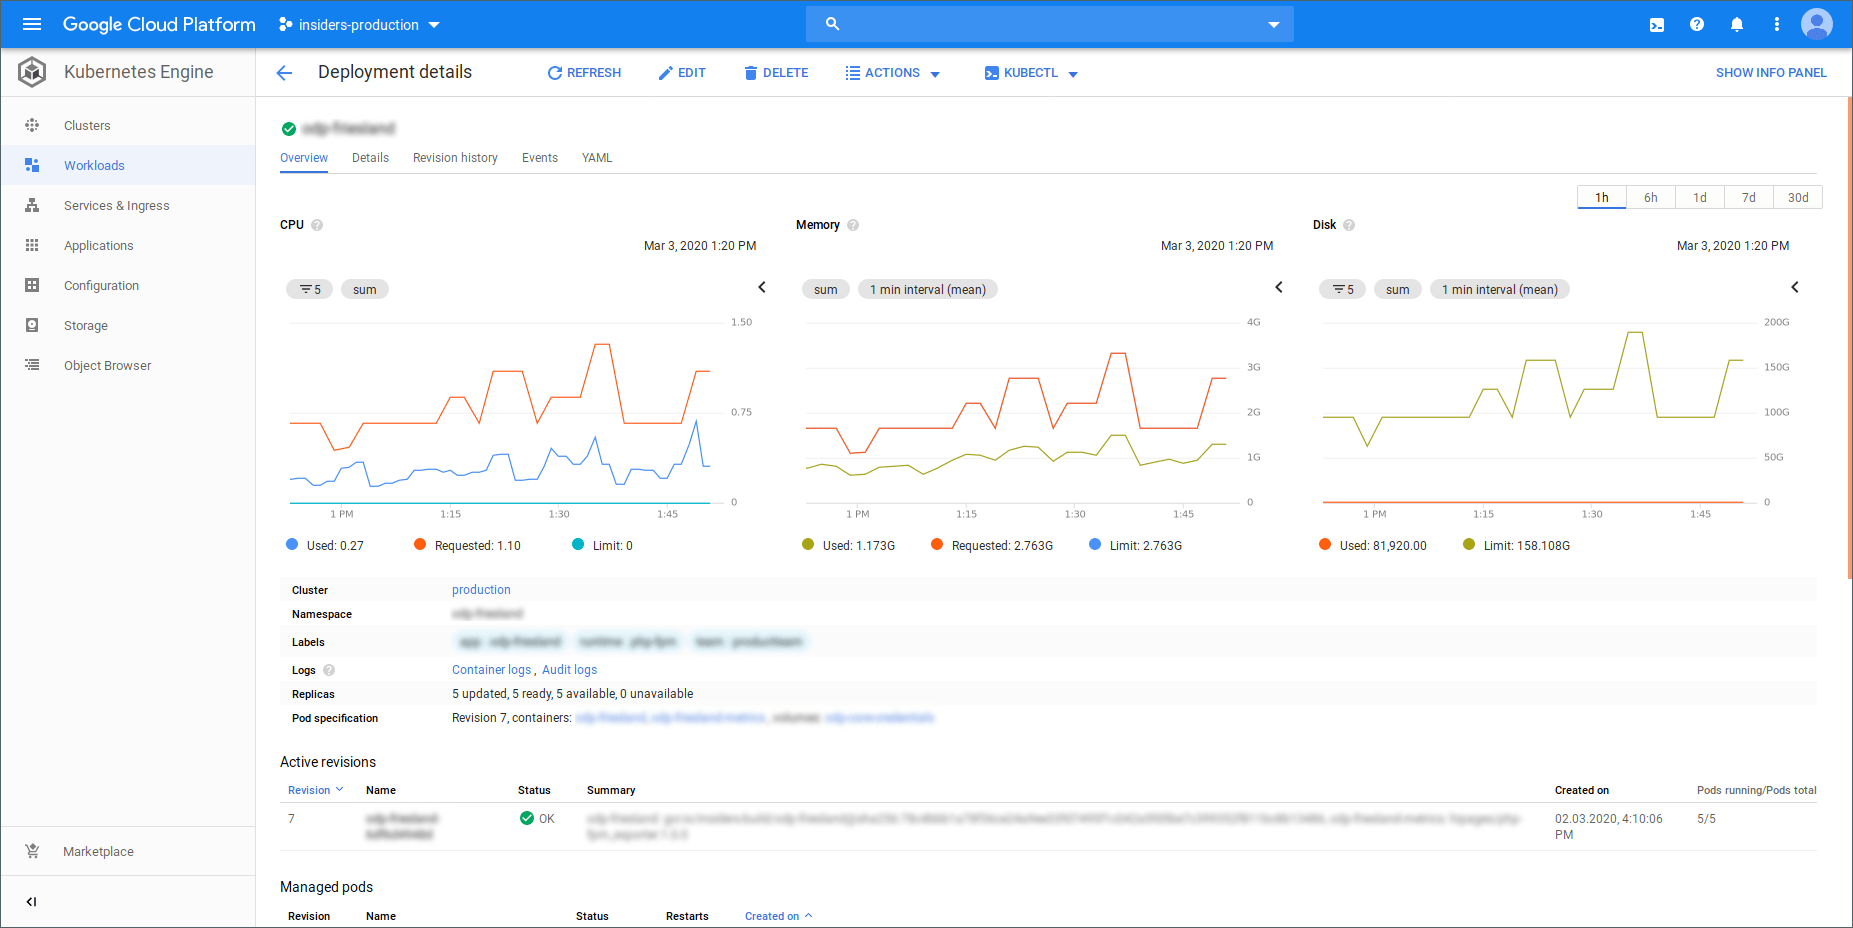
Task: Click the Object Browser icon
Action: coord(32,365)
